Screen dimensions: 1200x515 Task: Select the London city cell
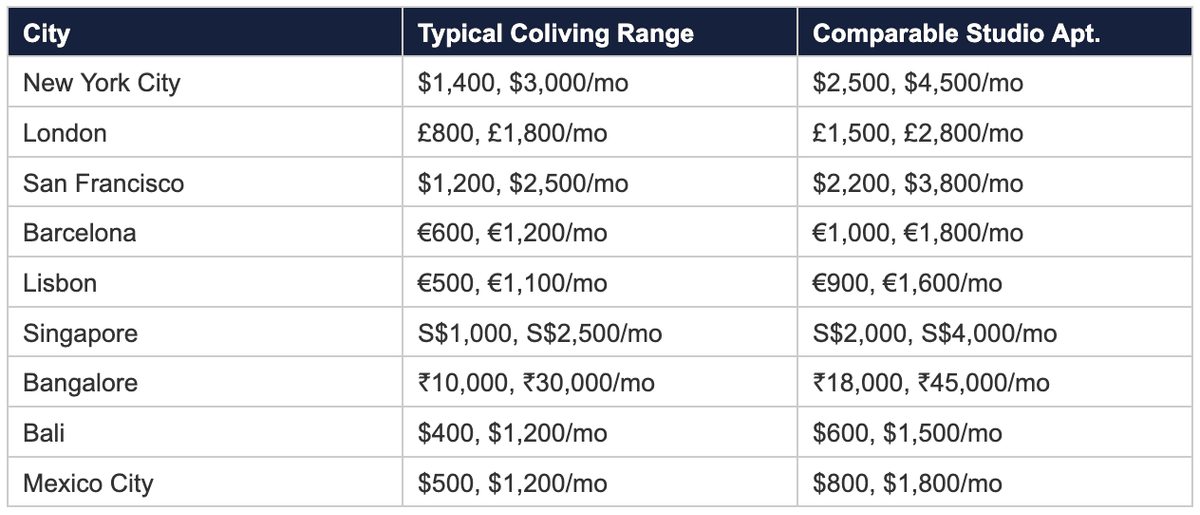pyautogui.click(x=65, y=133)
